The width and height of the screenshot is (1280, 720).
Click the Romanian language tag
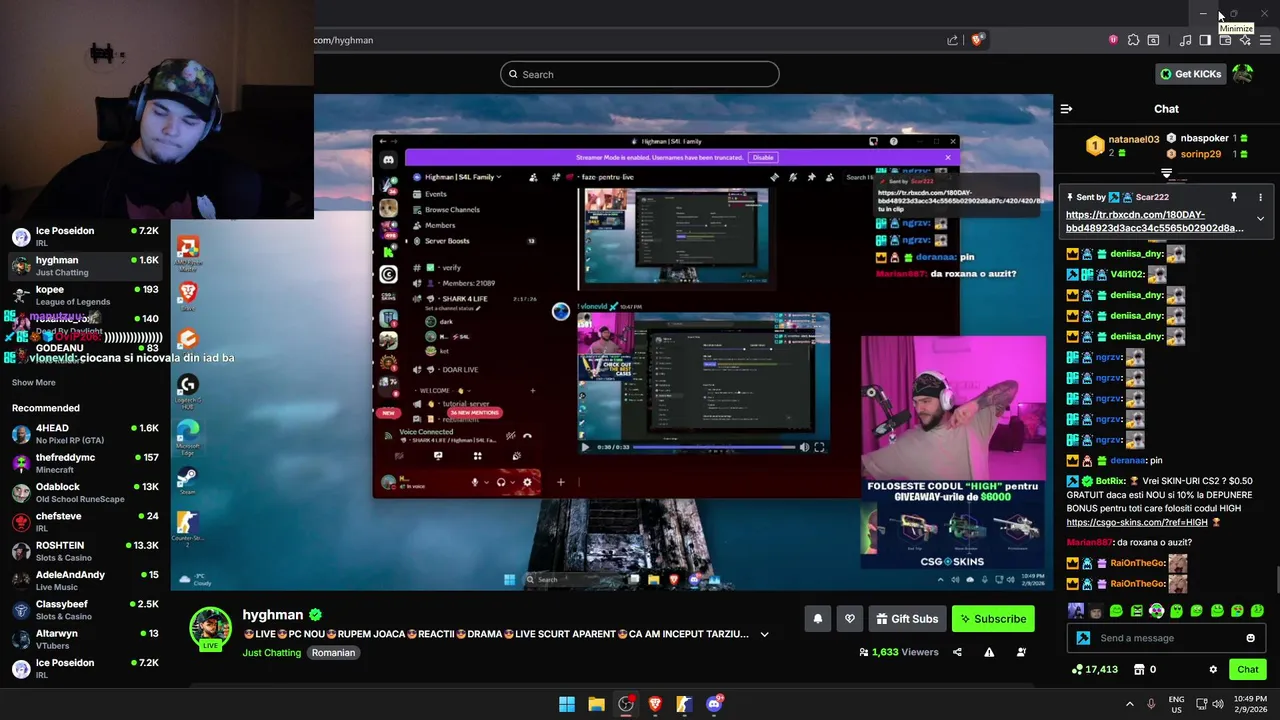[333, 652]
